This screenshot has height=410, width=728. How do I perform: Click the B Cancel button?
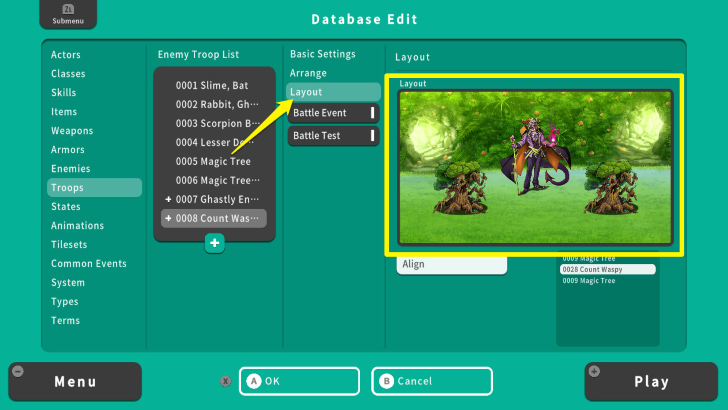pos(432,381)
